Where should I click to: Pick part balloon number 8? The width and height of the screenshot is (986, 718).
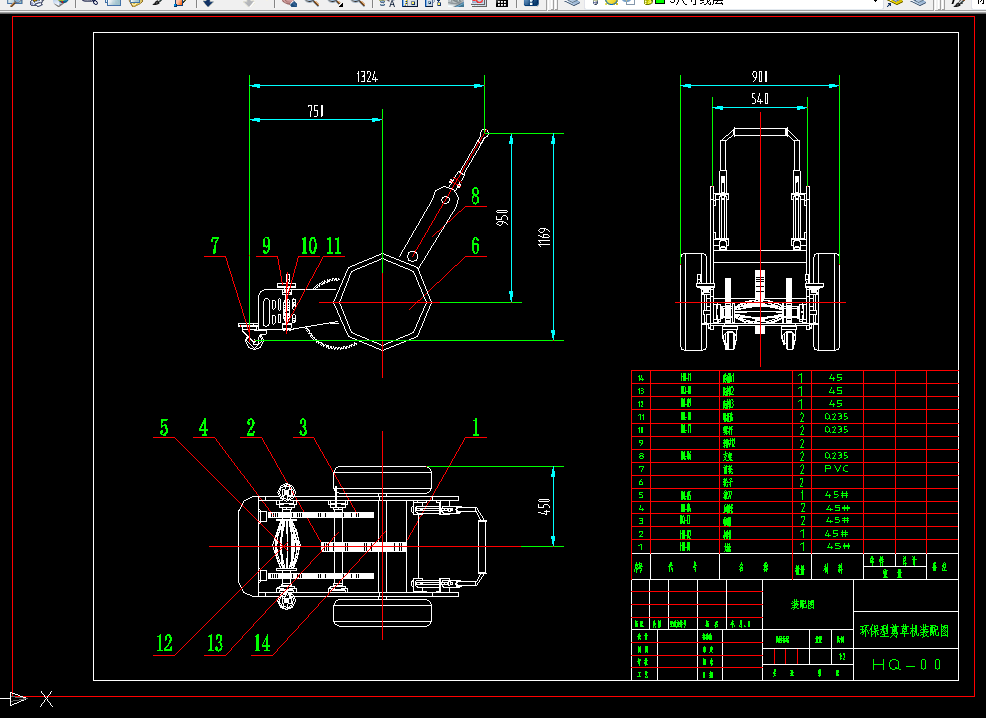click(475, 196)
